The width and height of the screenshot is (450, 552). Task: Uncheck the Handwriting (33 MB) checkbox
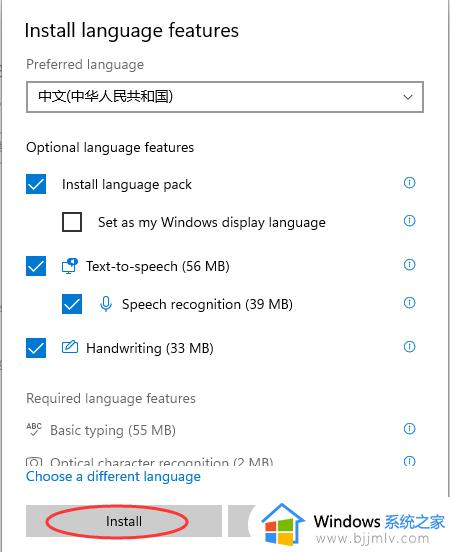click(36, 348)
